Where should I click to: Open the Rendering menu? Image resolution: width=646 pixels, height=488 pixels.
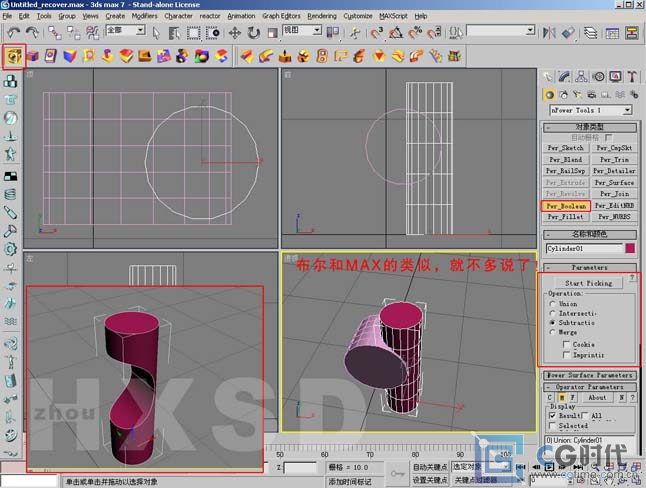(x=322, y=16)
